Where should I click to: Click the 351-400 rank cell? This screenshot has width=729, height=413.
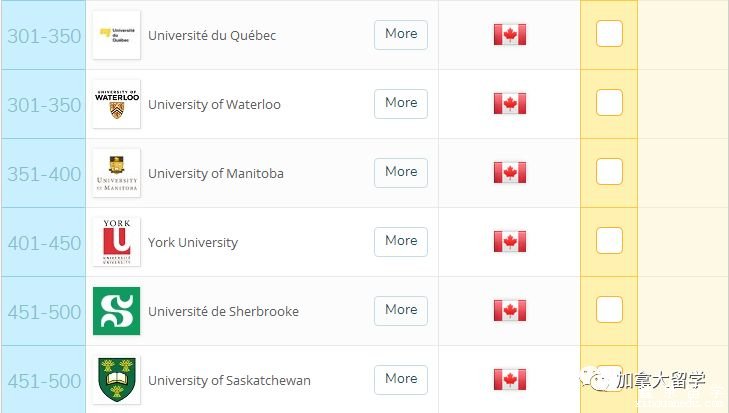click(44, 173)
